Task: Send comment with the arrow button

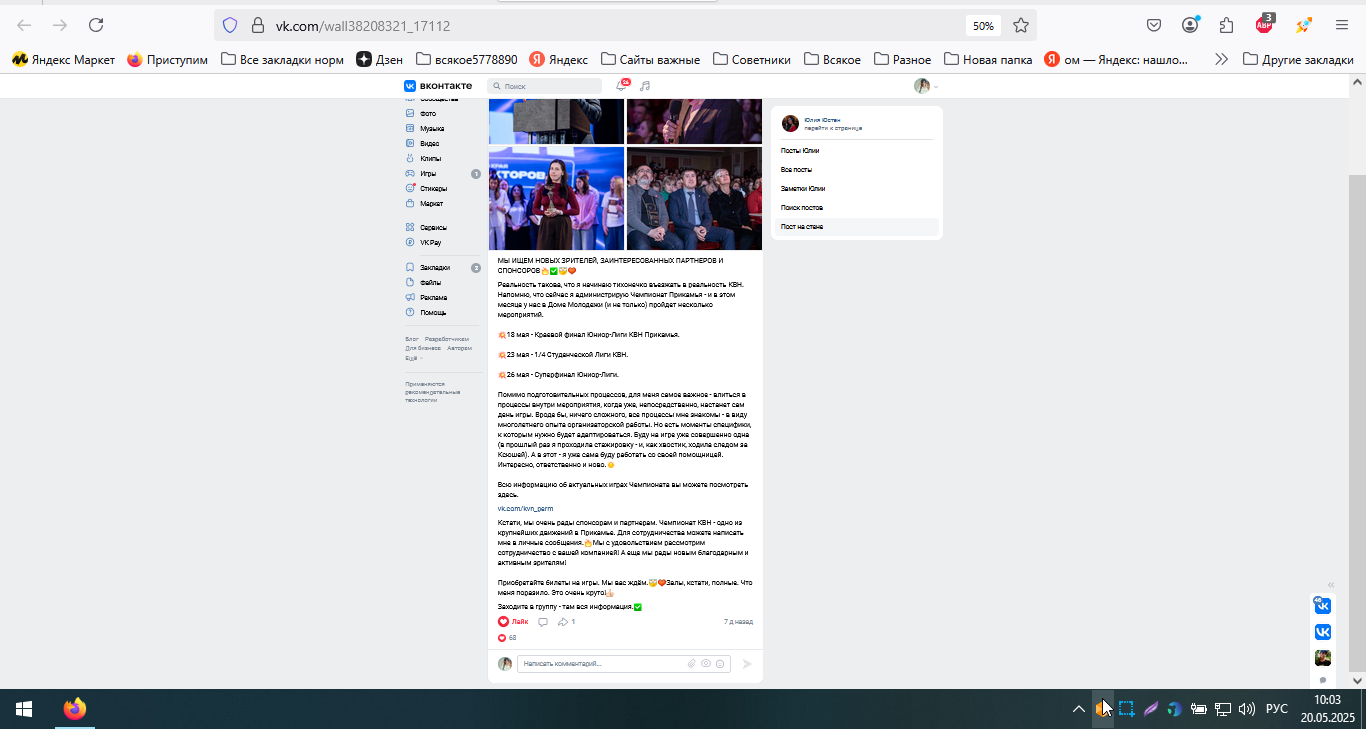Action: point(746,664)
